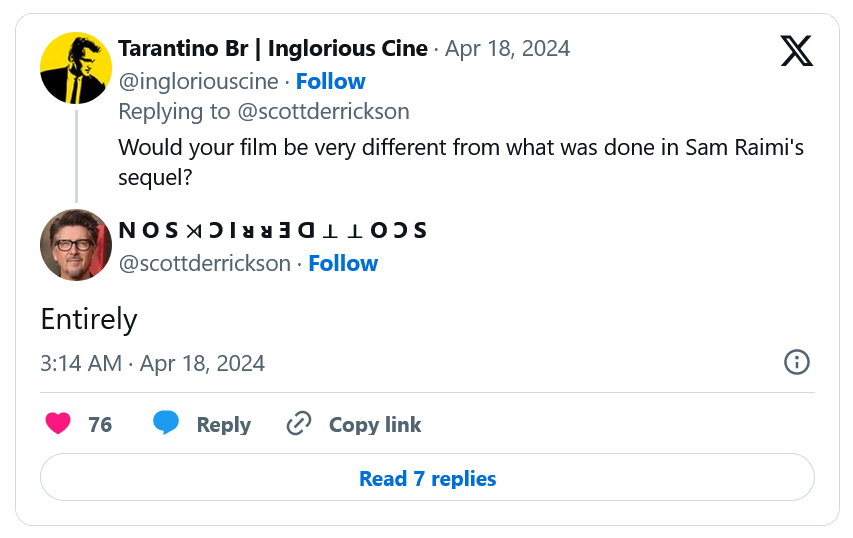
Task: Click the upside-down Scott Derrickson display name
Action: pos(273,230)
